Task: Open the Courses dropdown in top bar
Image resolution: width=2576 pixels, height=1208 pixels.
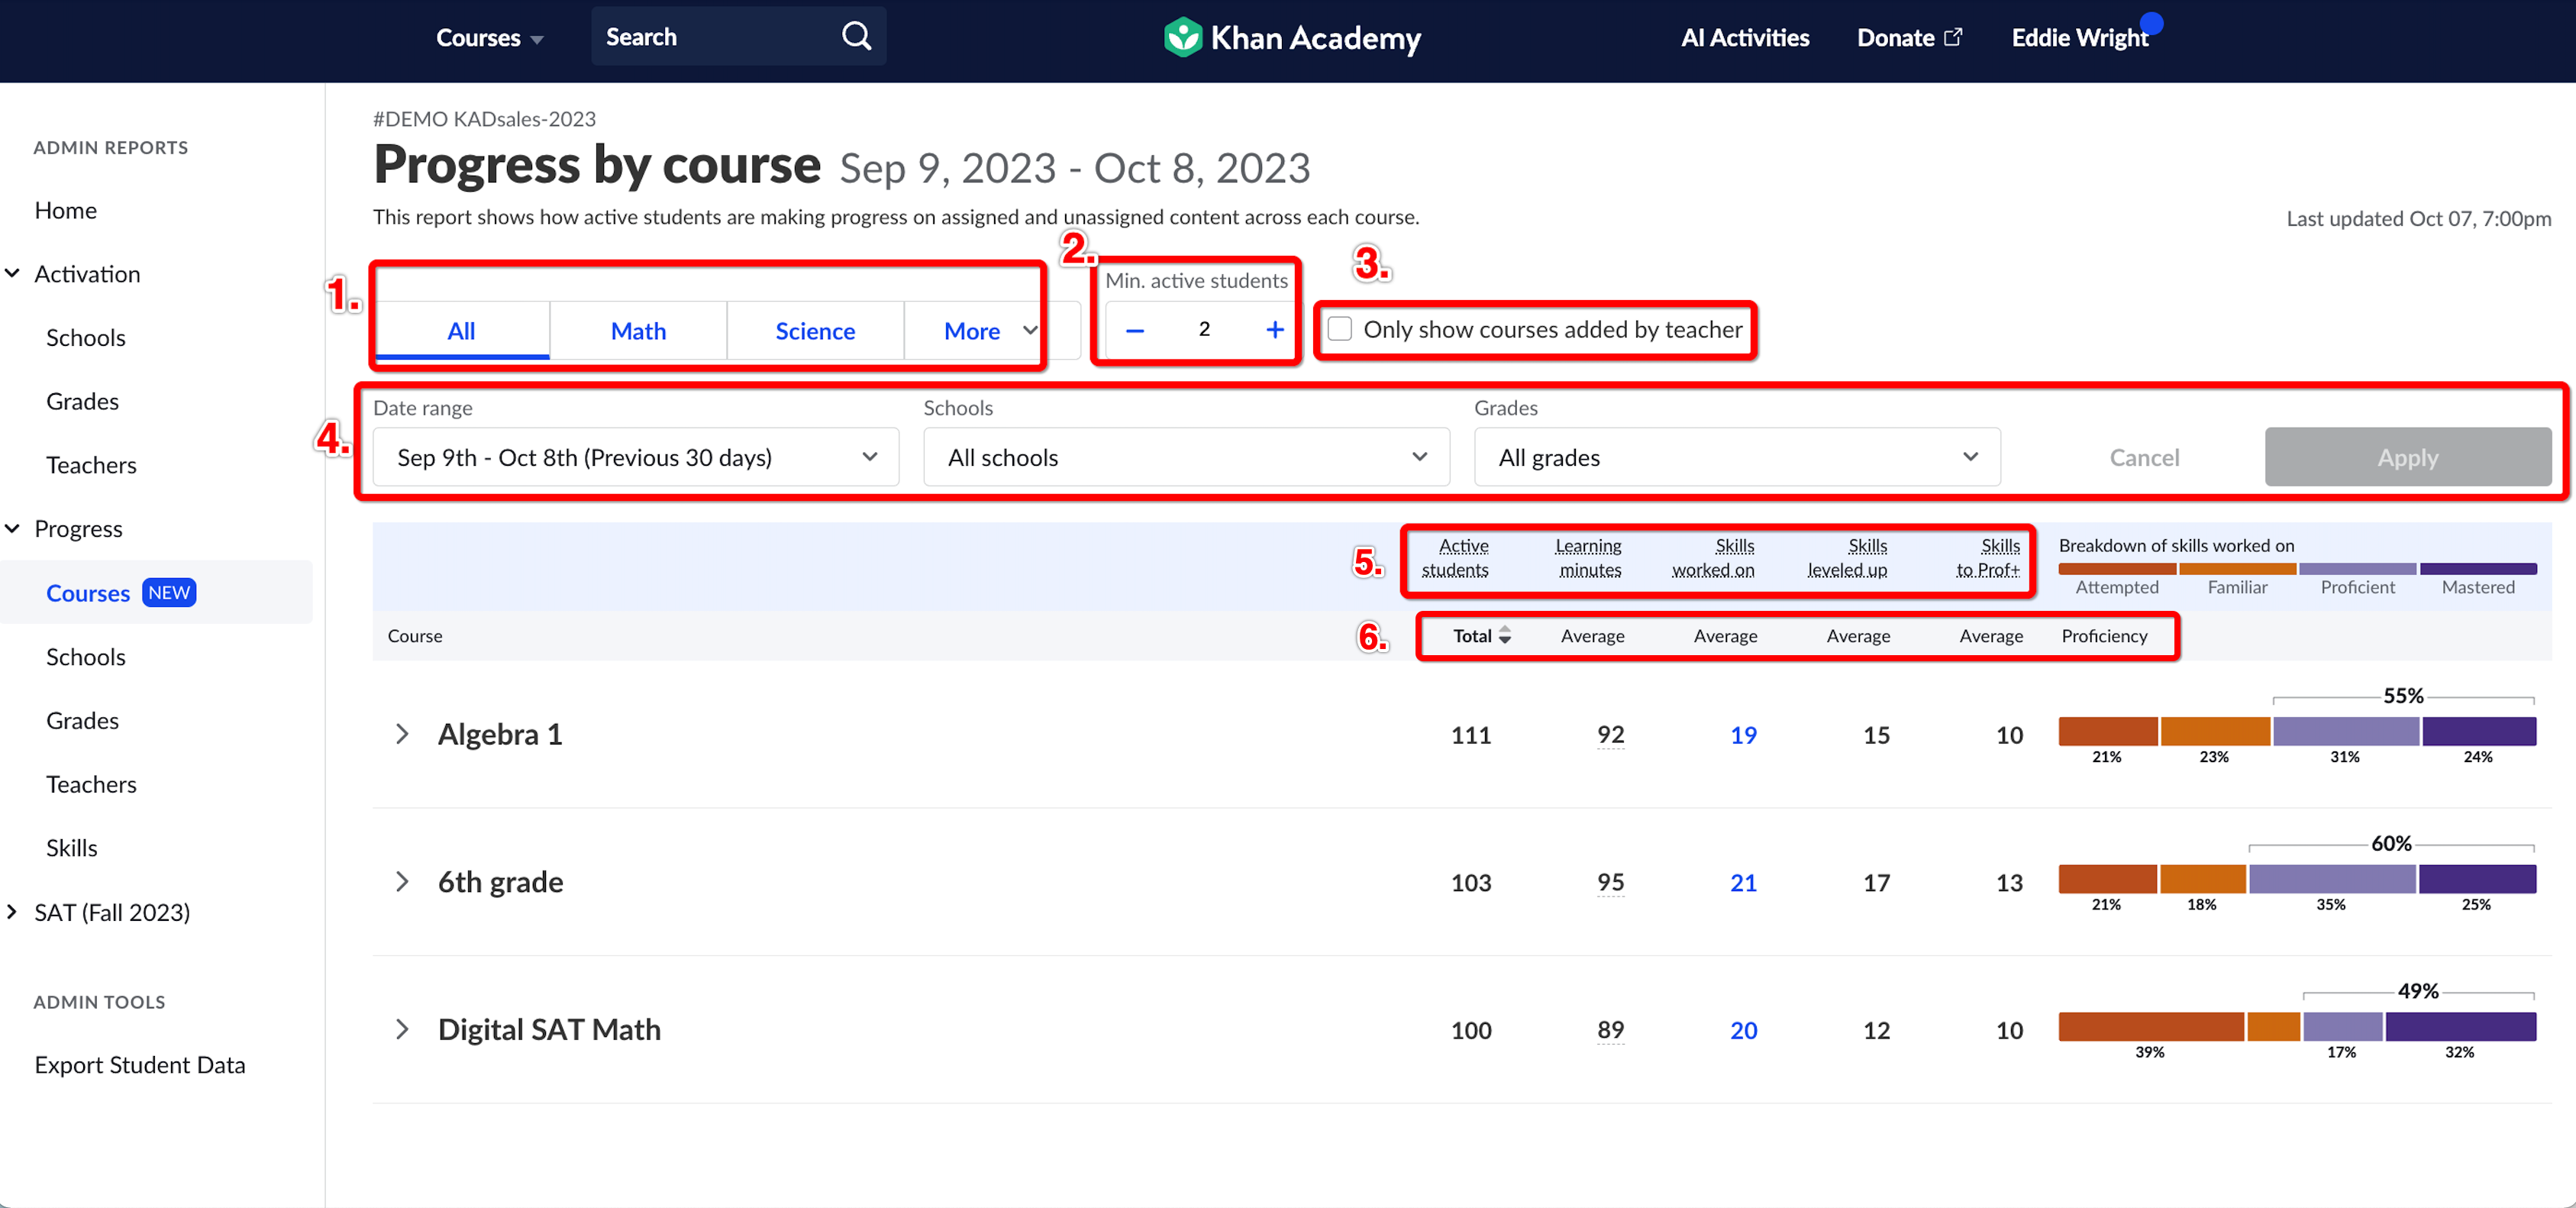Action: point(489,38)
